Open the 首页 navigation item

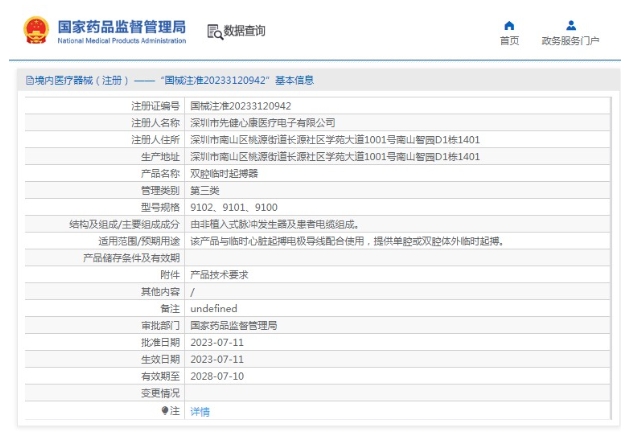(x=509, y=41)
